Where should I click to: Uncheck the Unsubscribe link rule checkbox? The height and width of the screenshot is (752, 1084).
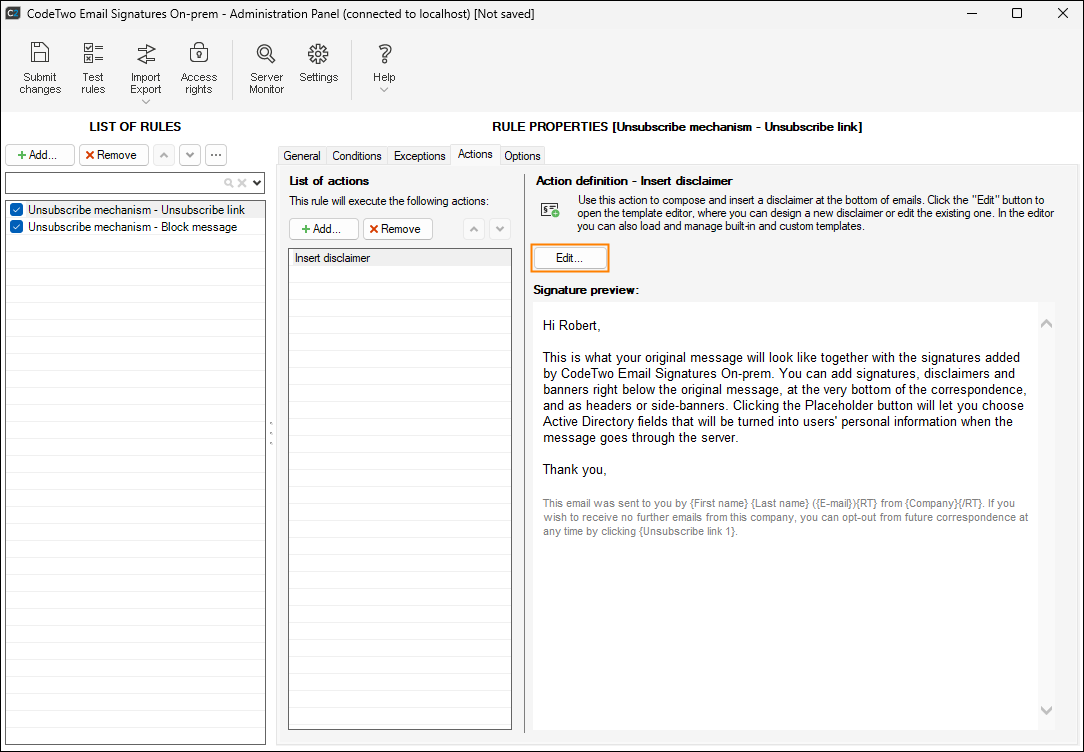[x=16, y=210]
